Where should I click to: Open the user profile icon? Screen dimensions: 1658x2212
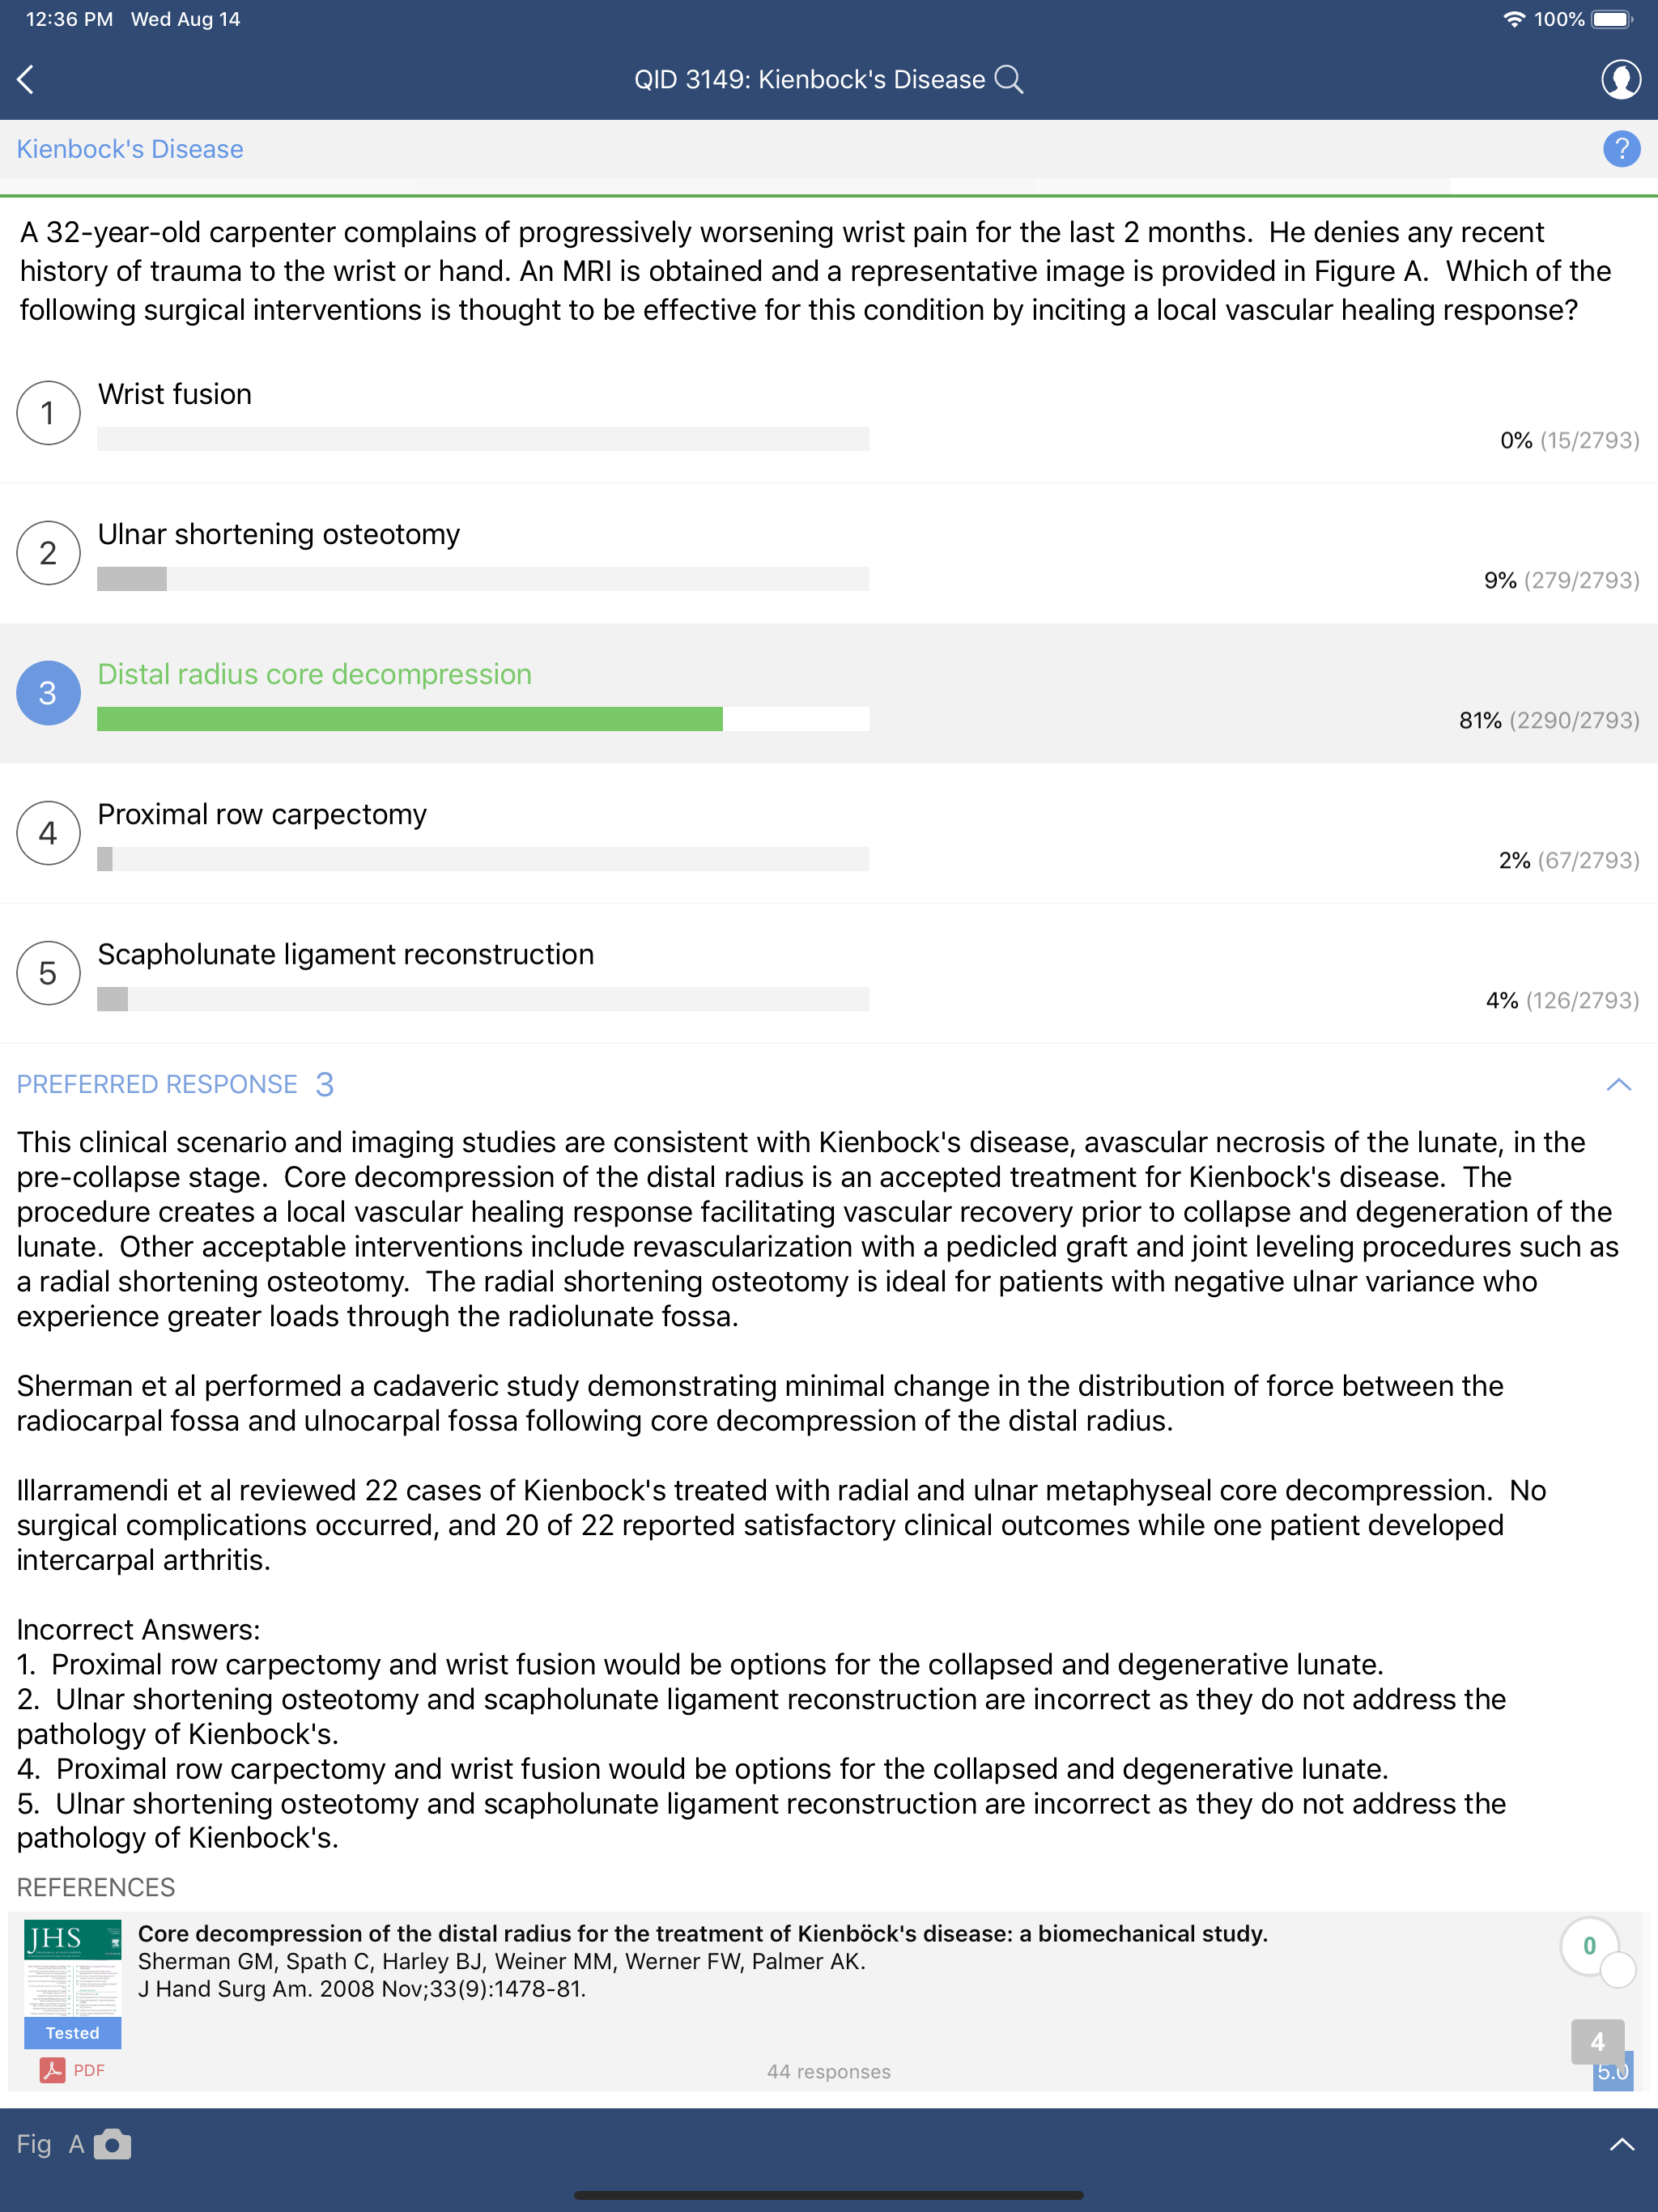[1622, 80]
